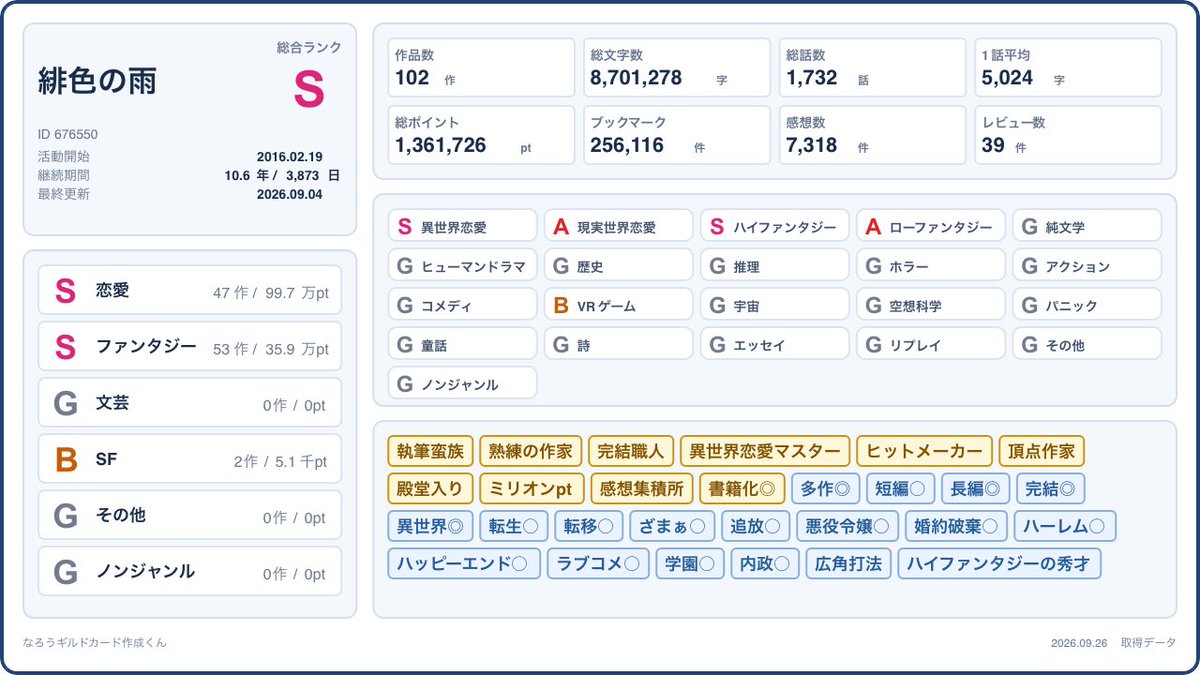Select the 悪役令嬢○ tag
This screenshot has height=675, width=1200.
848,526
